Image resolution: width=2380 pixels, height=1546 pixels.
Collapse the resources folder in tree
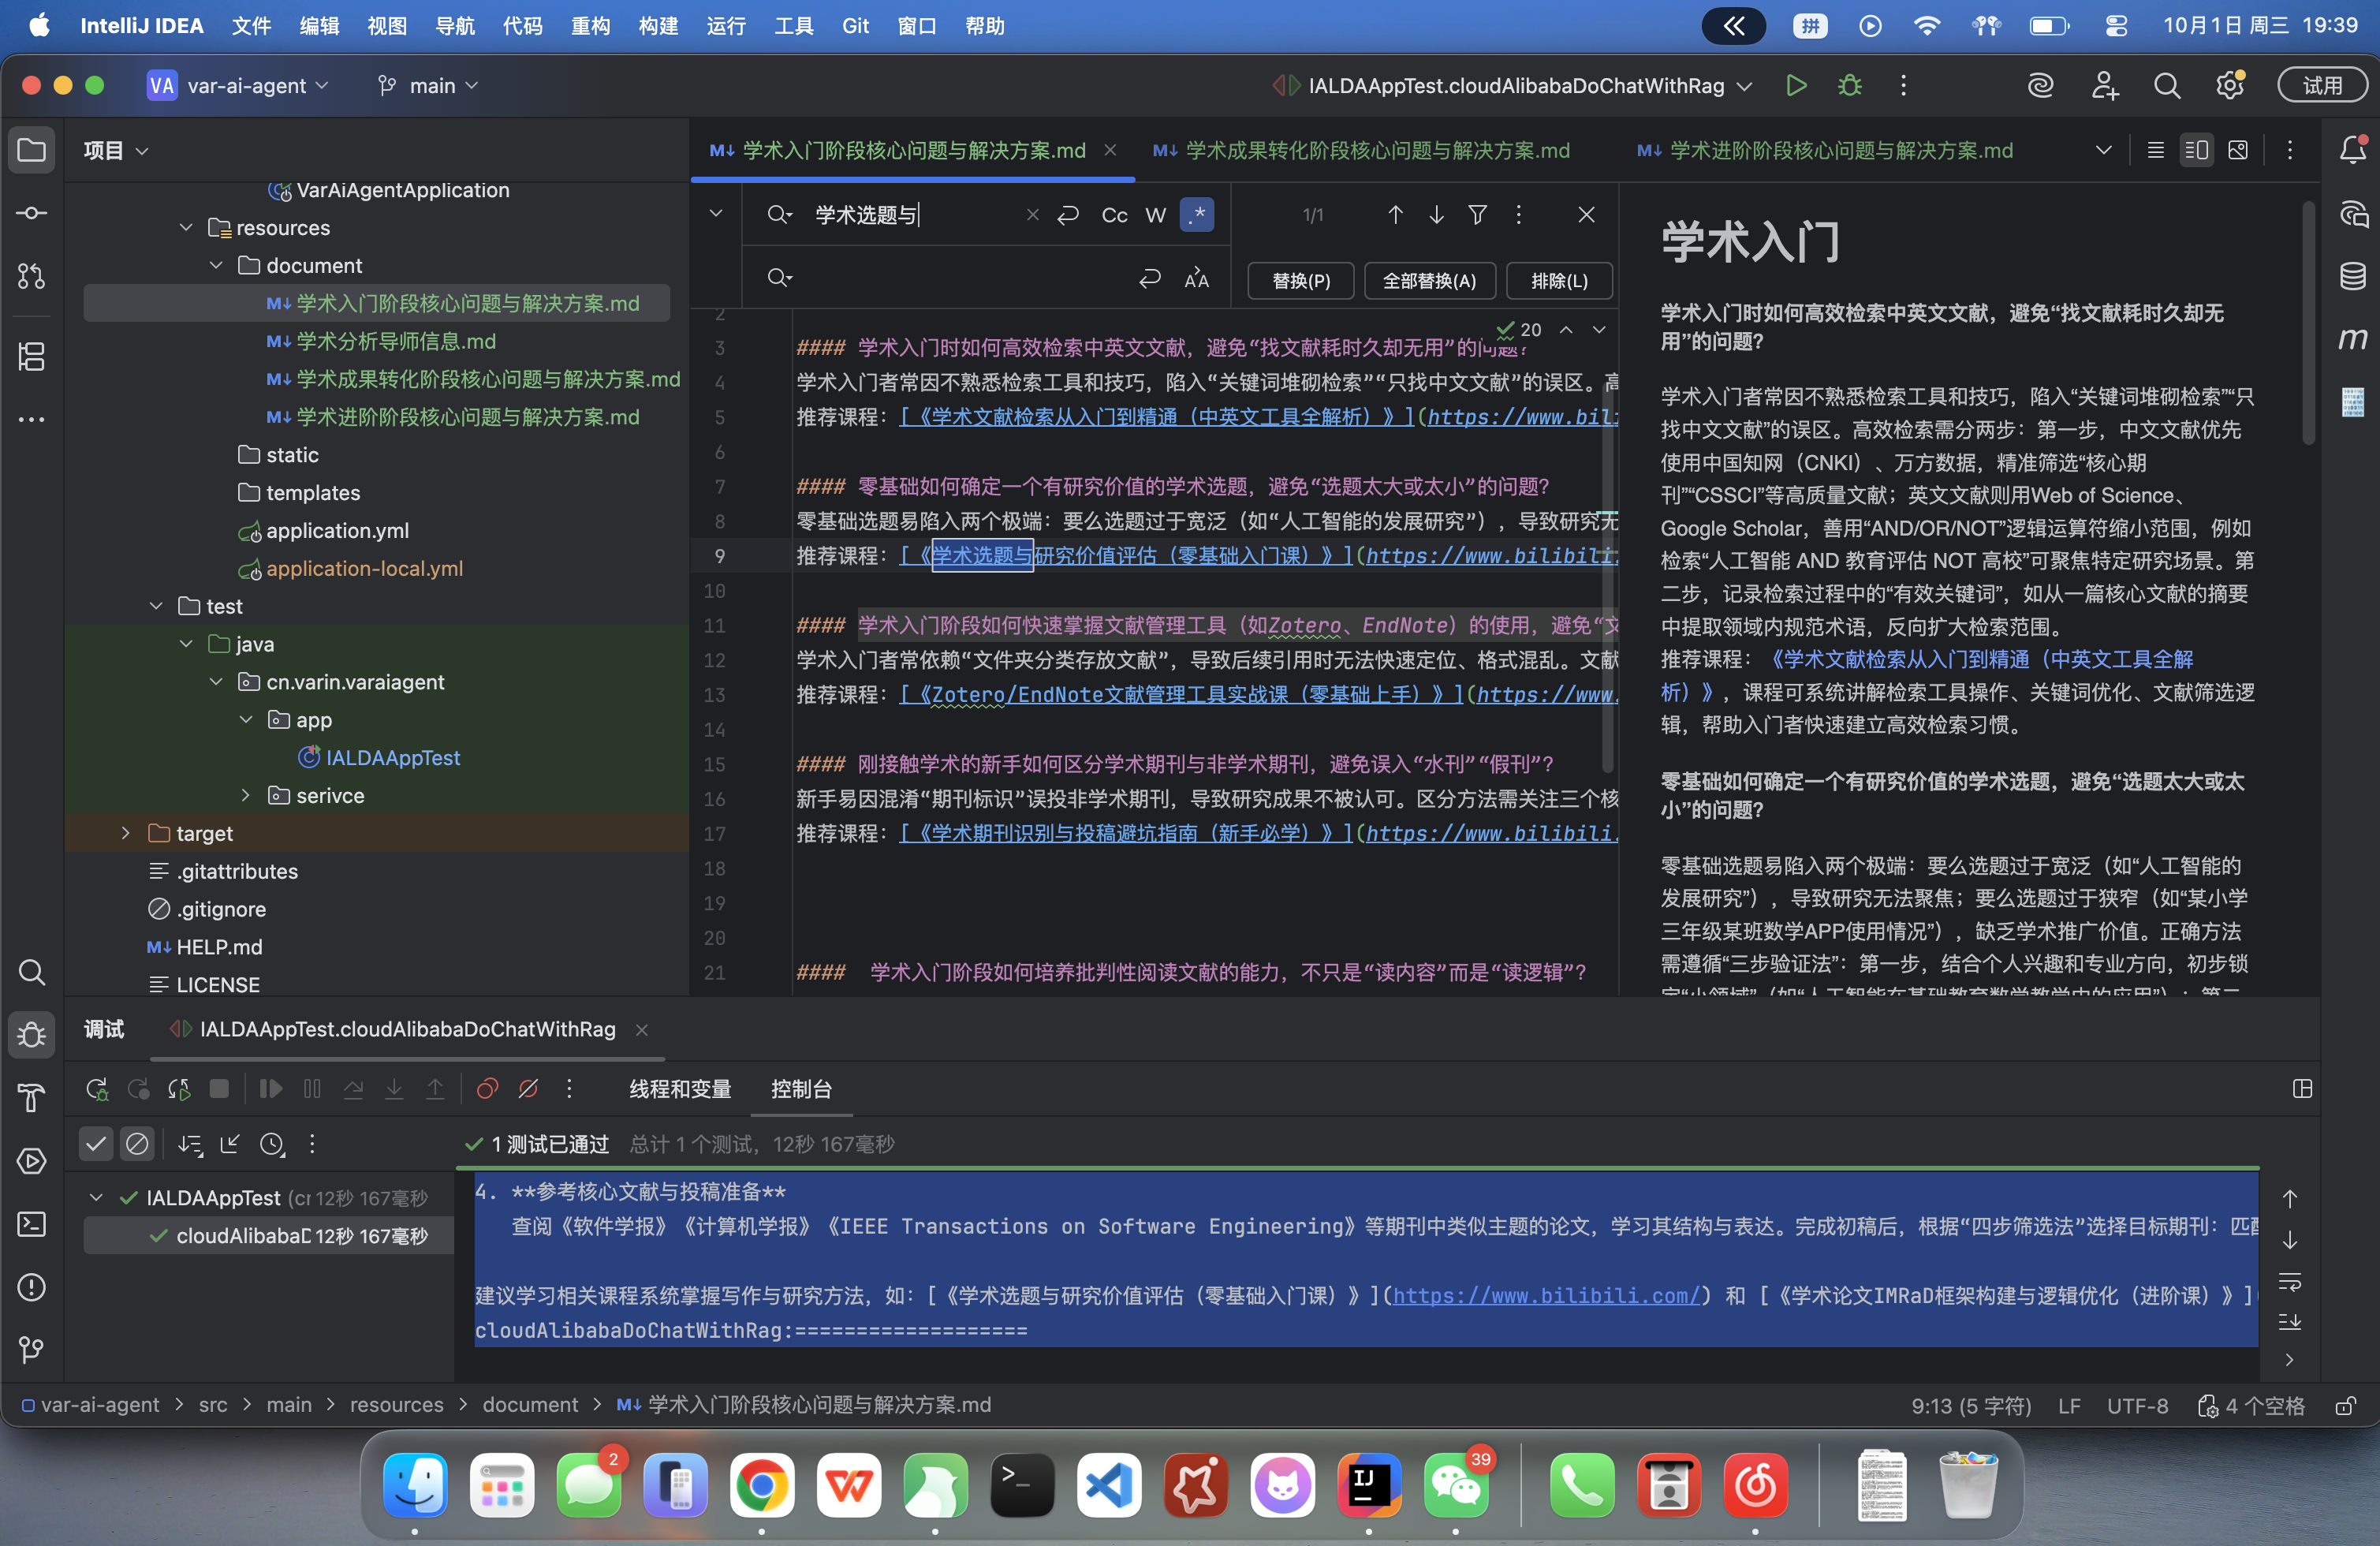click(186, 228)
